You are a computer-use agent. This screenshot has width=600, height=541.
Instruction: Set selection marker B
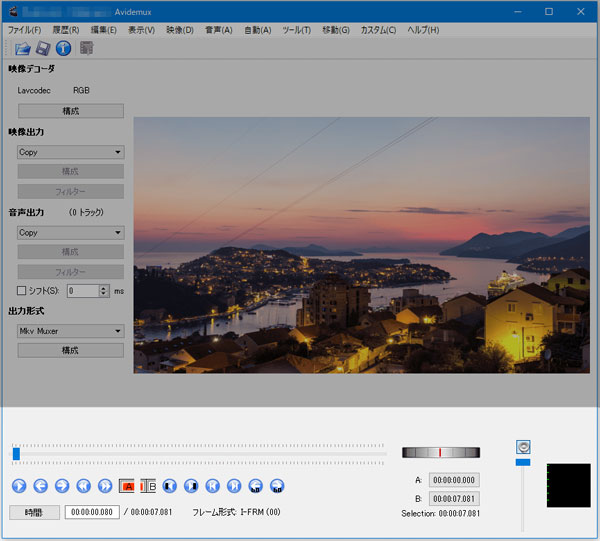(148, 486)
